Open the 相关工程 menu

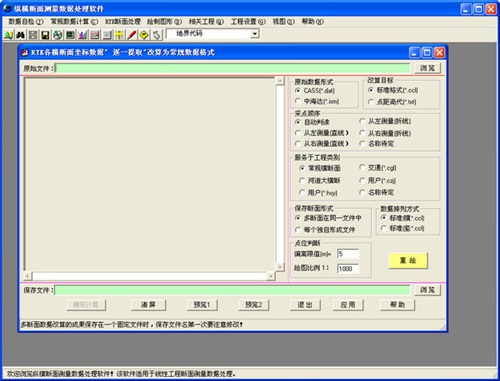[x=206, y=22]
